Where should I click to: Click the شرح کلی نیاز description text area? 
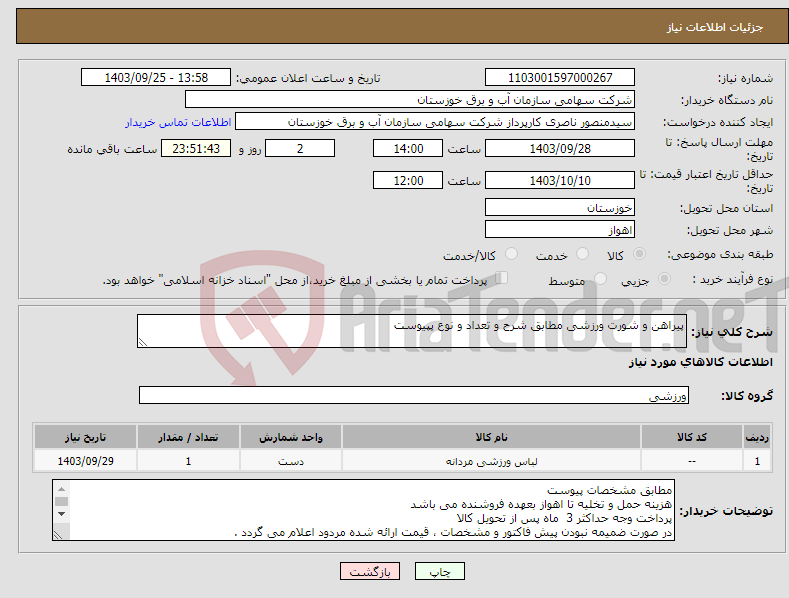pyautogui.click(x=412, y=331)
